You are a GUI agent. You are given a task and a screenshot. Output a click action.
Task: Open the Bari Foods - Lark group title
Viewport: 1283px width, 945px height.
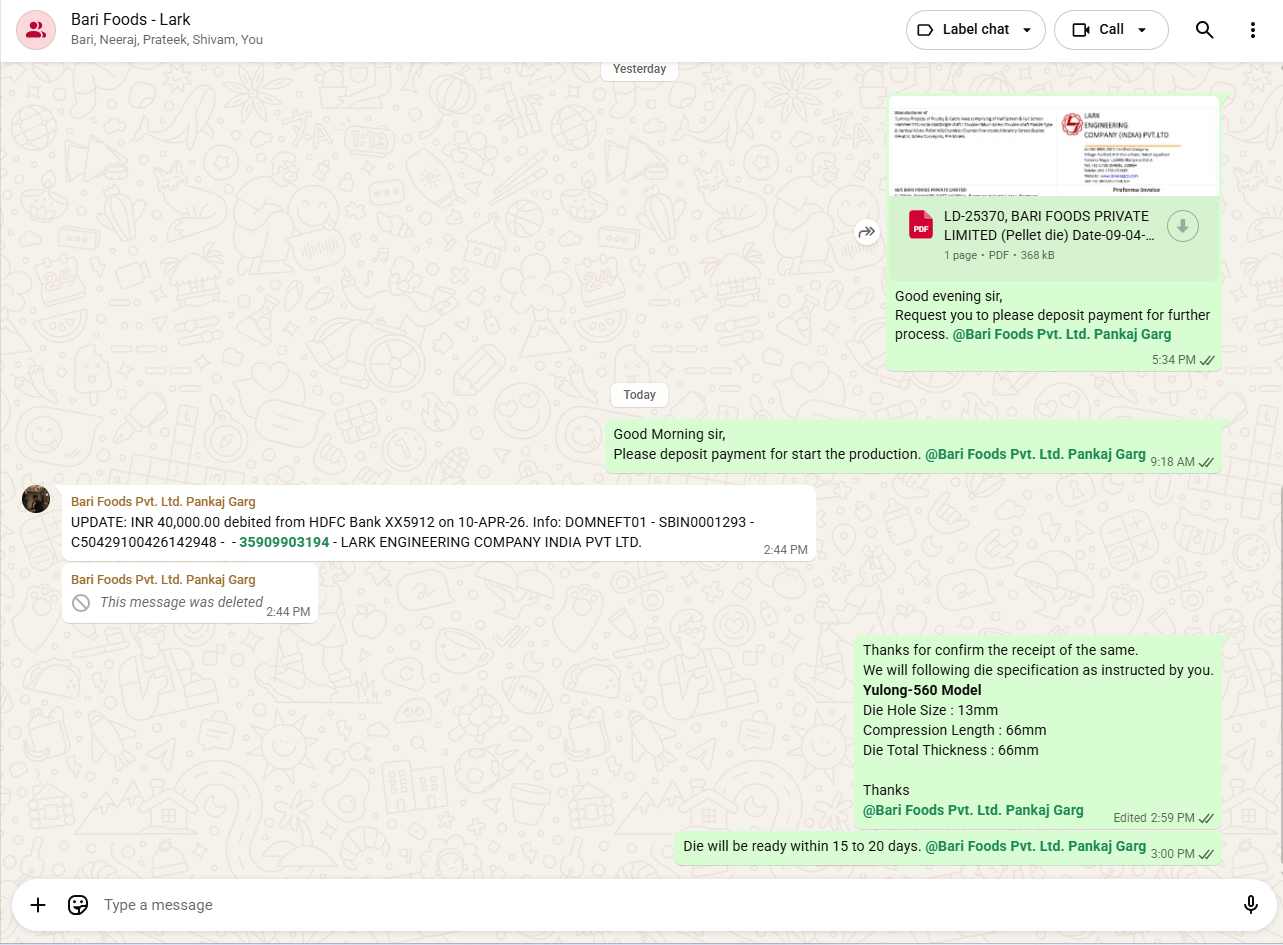pos(131,20)
